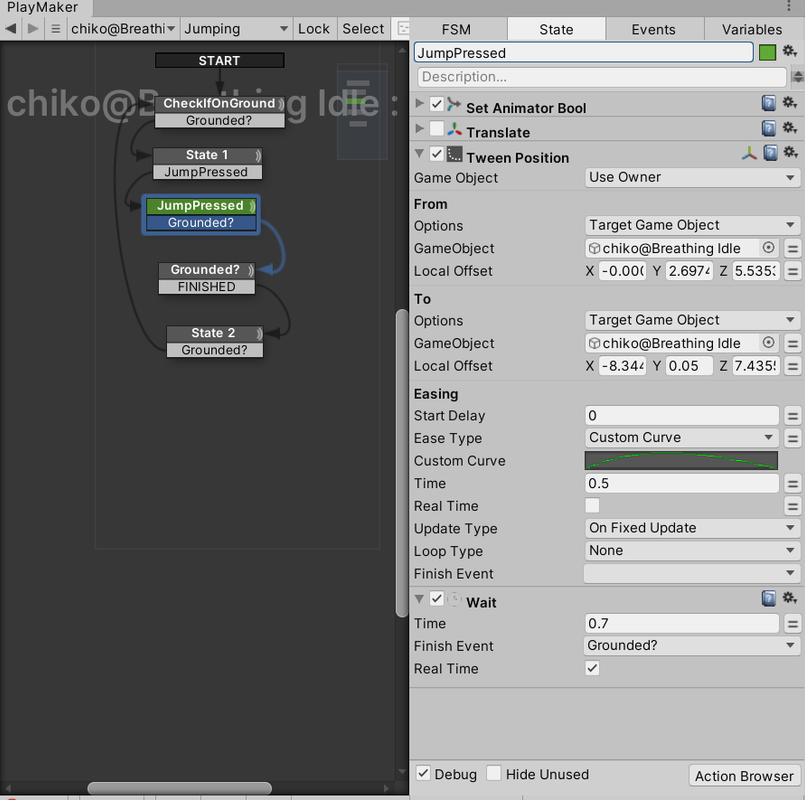The width and height of the screenshot is (805, 800).
Task: Open the Custom Curve editor field
Action: coord(681,461)
